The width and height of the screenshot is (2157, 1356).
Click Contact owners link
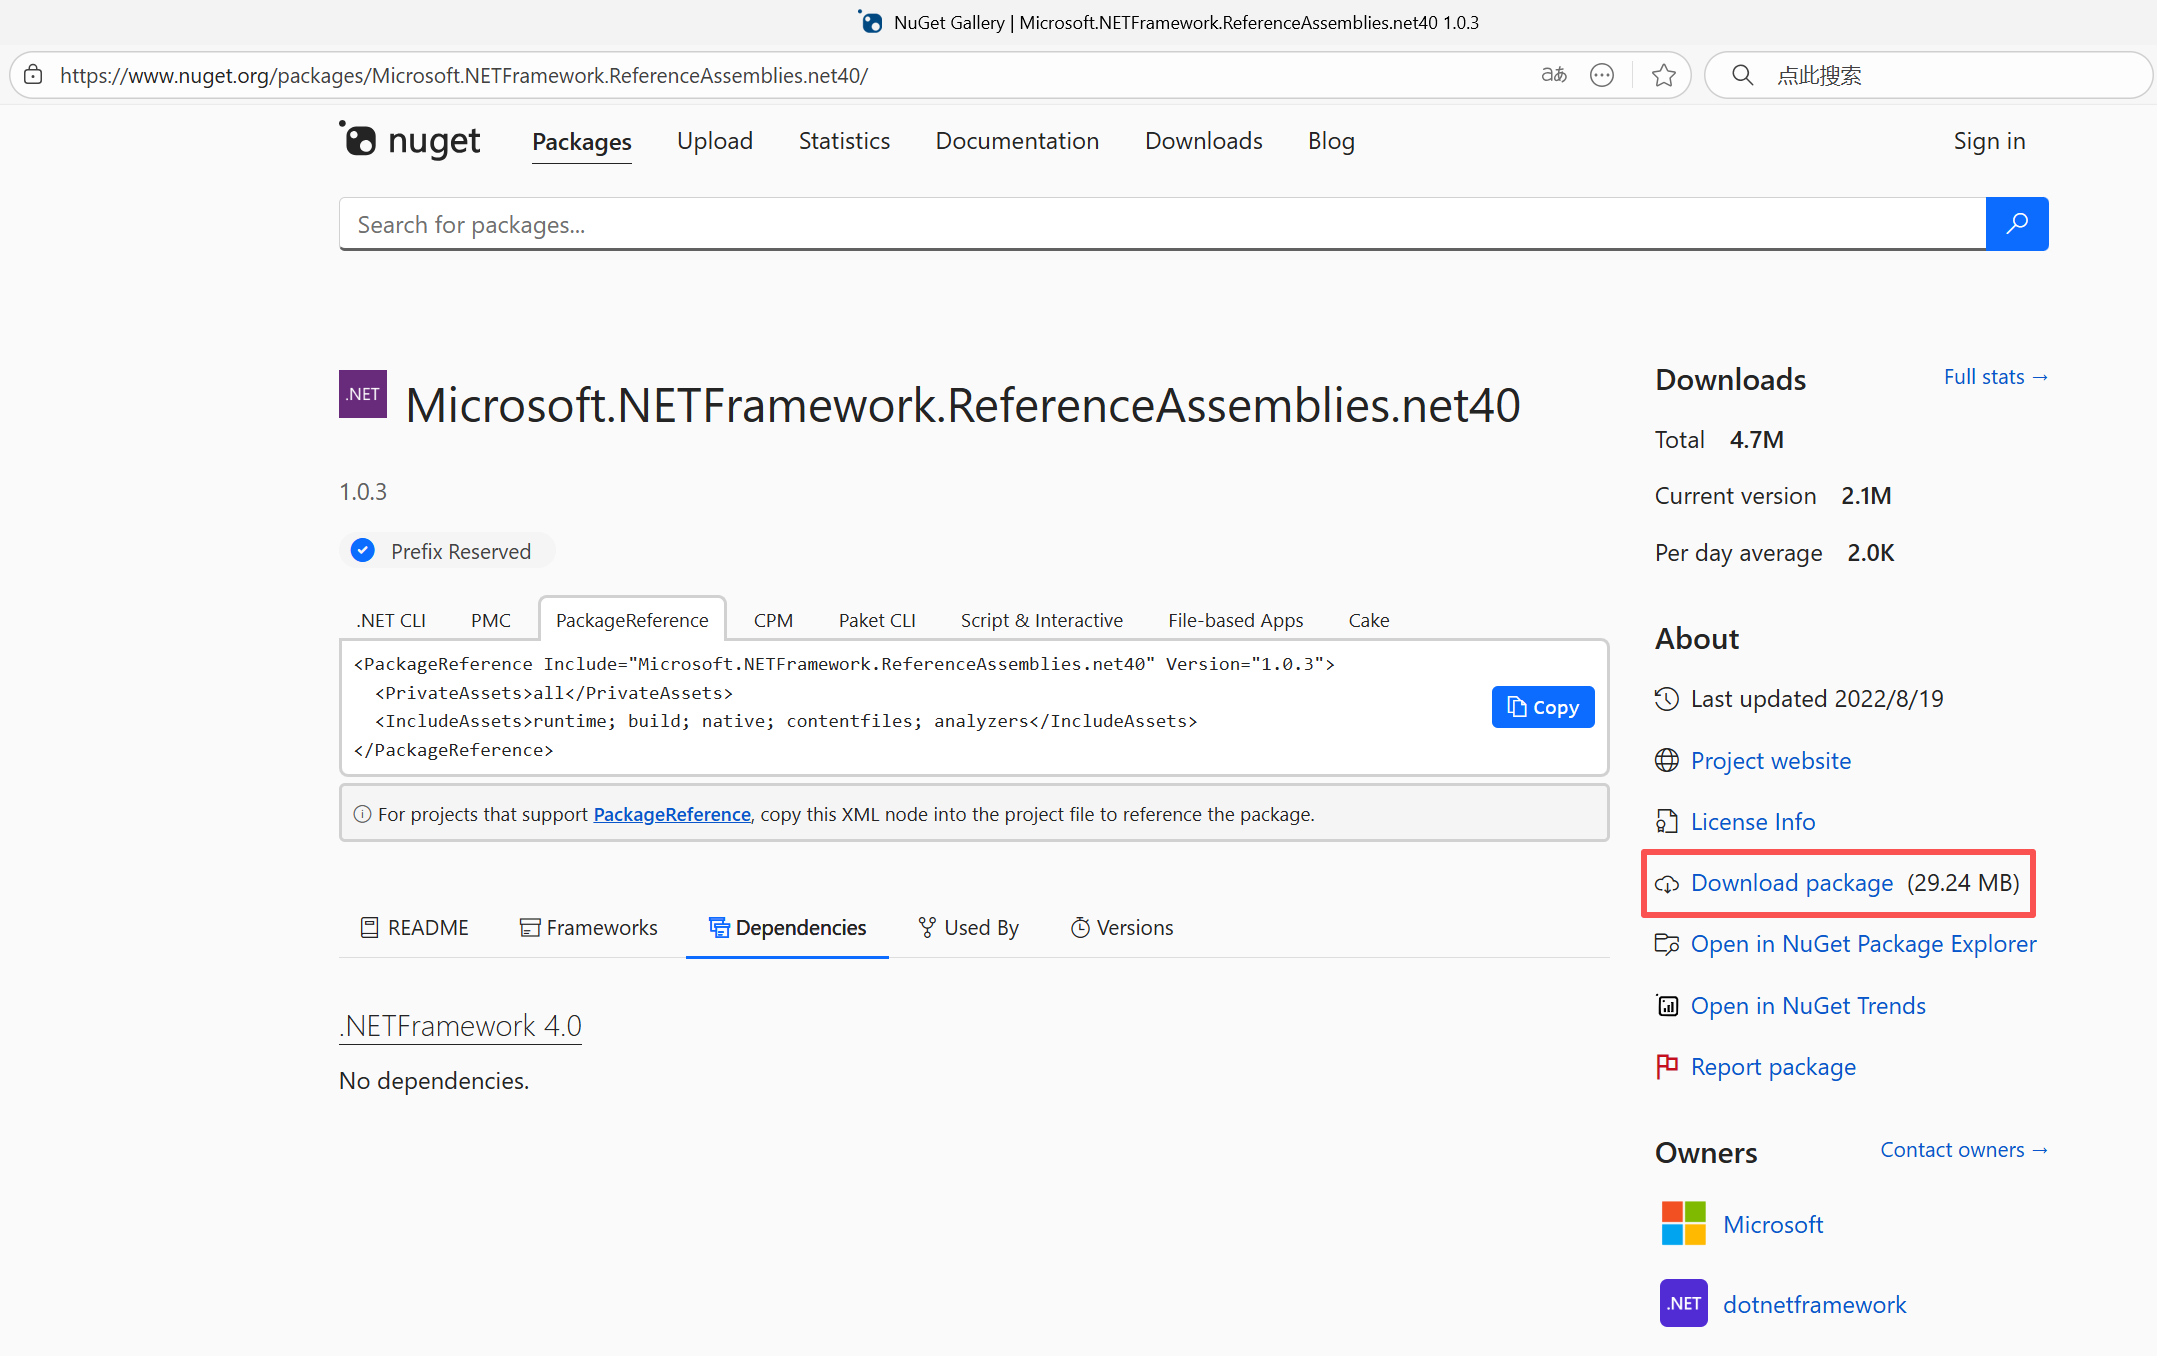pos(1963,1150)
